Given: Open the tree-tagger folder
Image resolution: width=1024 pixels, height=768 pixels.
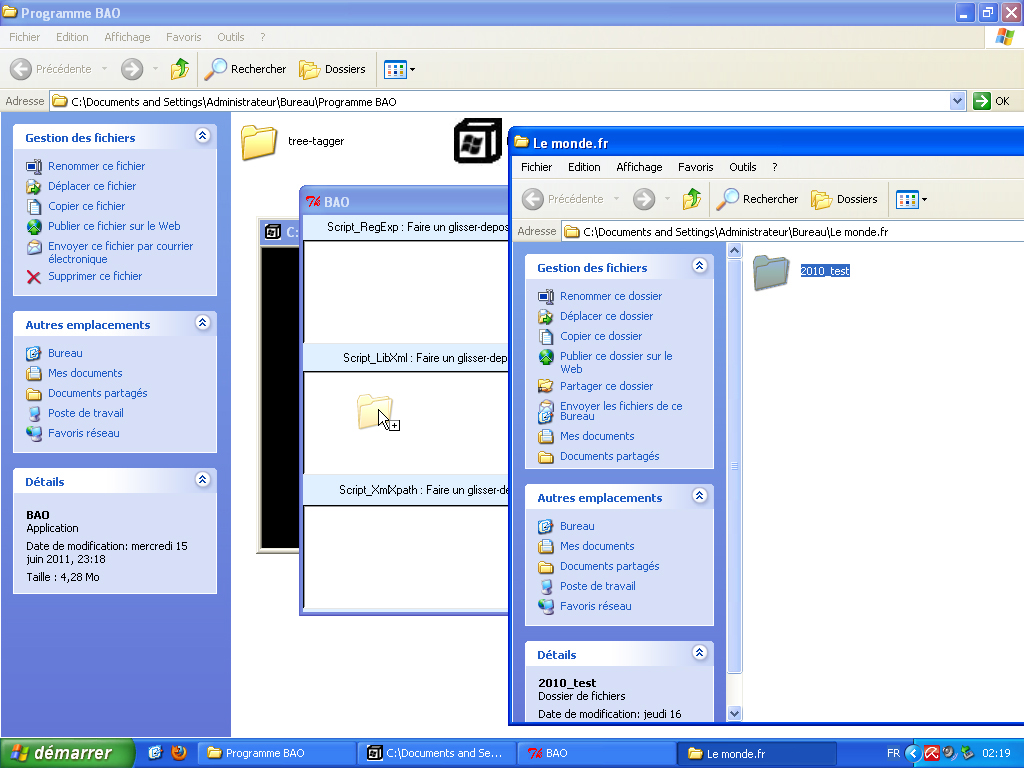Looking at the screenshot, I should tap(293, 141).
